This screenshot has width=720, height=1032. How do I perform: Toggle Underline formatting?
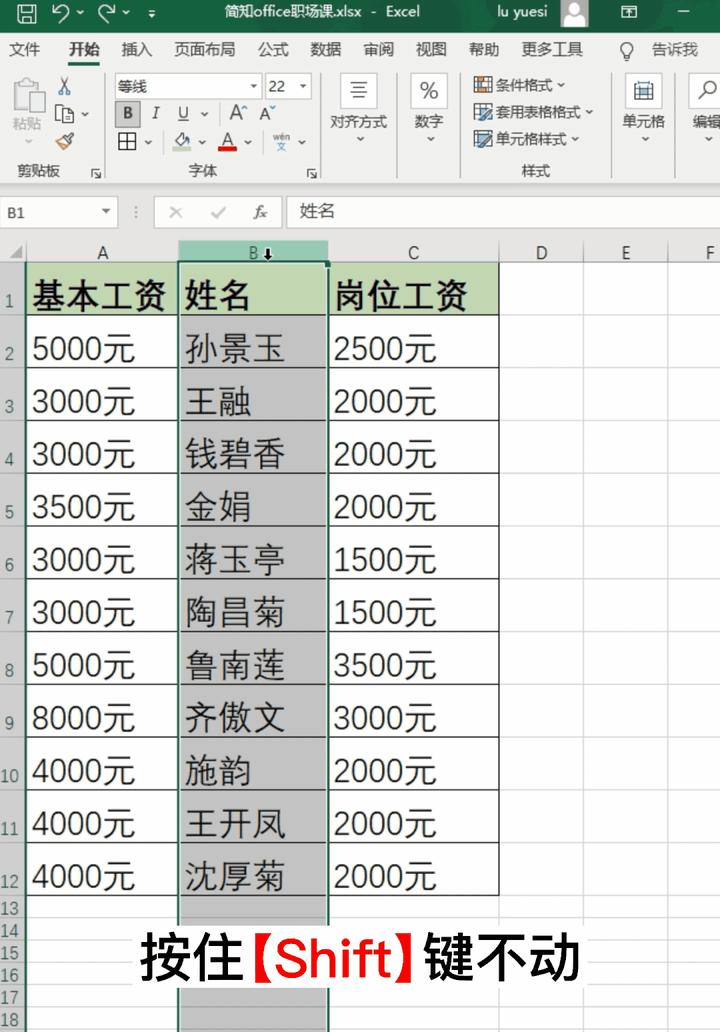click(x=184, y=113)
